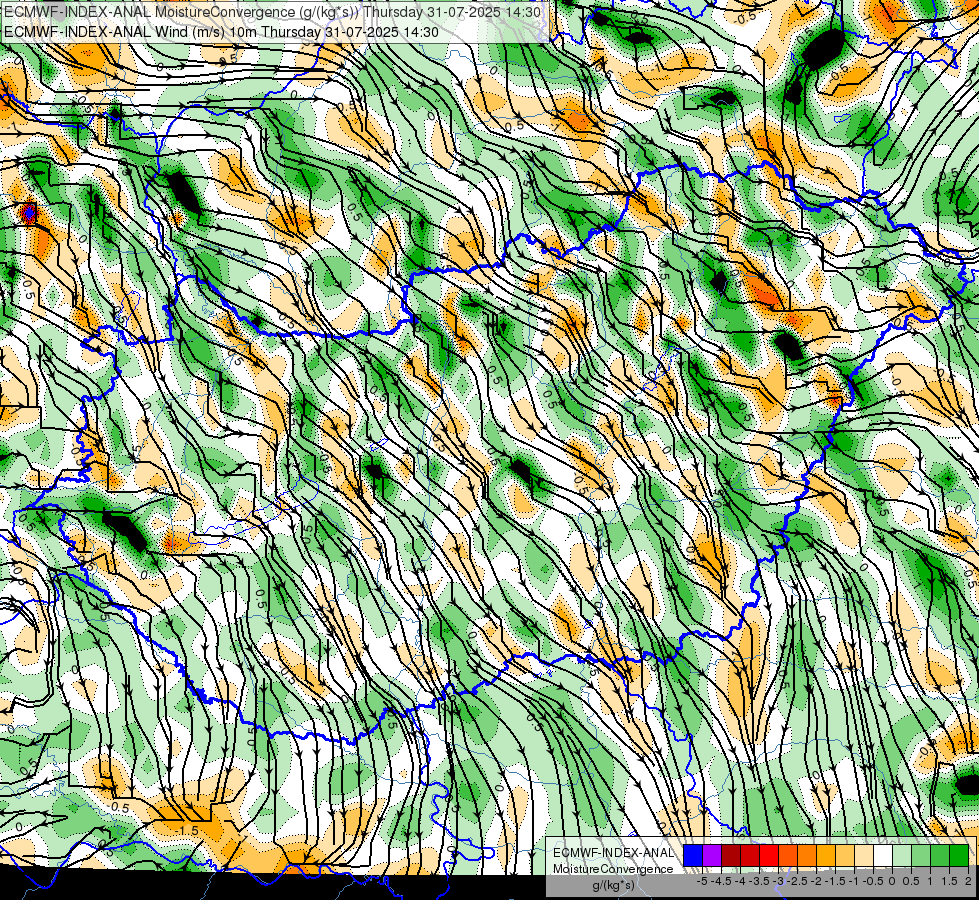Click the Wind (m/s) 10m title line
979x900 pixels.
point(221,31)
